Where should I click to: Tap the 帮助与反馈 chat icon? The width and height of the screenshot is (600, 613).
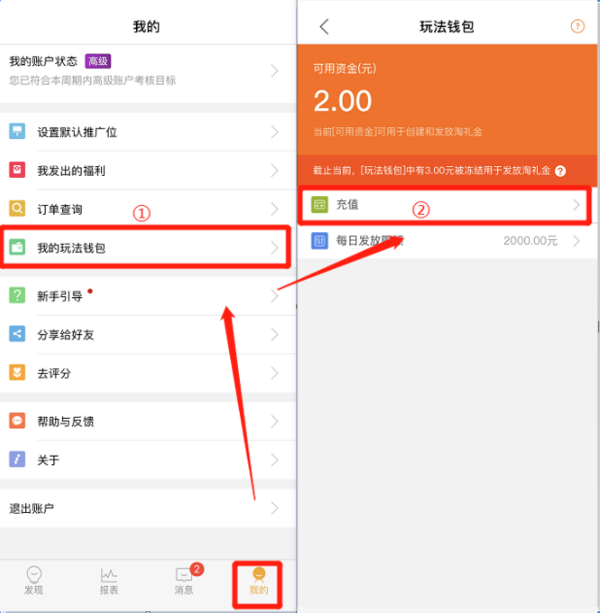17,421
